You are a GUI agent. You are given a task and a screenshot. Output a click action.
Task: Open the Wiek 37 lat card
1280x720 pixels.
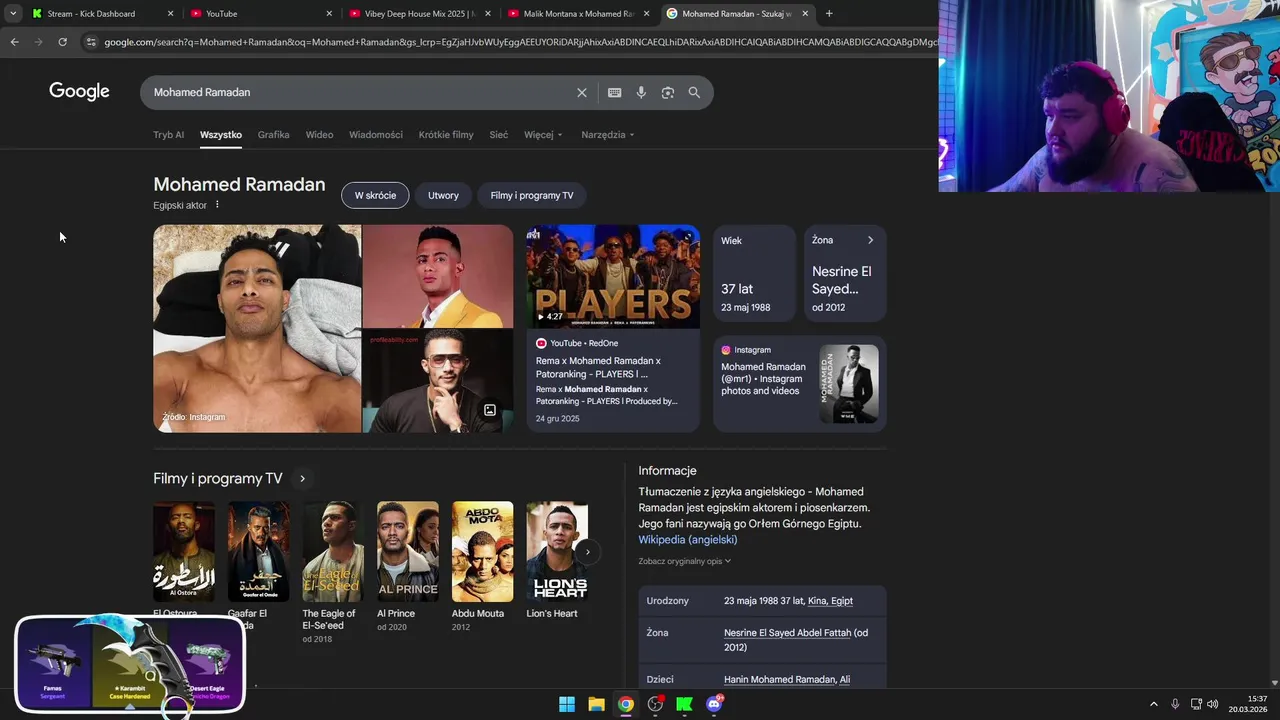pyautogui.click(x=754, y=273)
